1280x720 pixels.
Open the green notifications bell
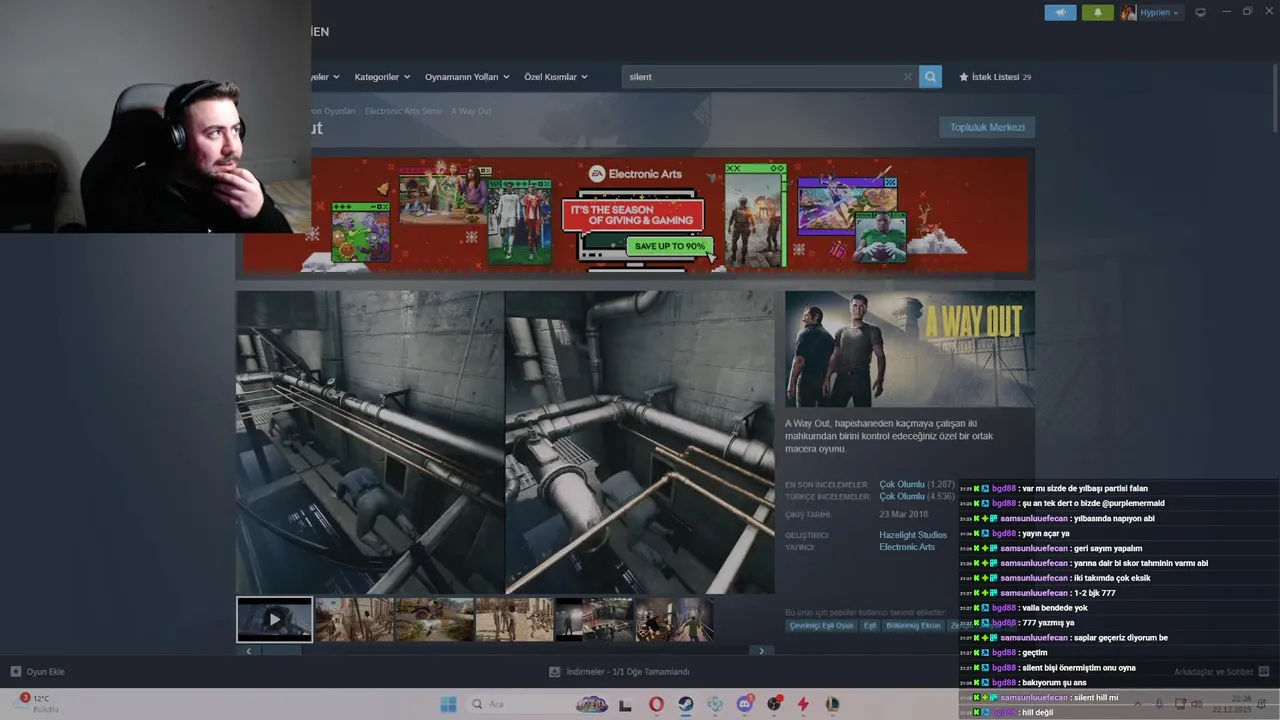(1097, 12)
